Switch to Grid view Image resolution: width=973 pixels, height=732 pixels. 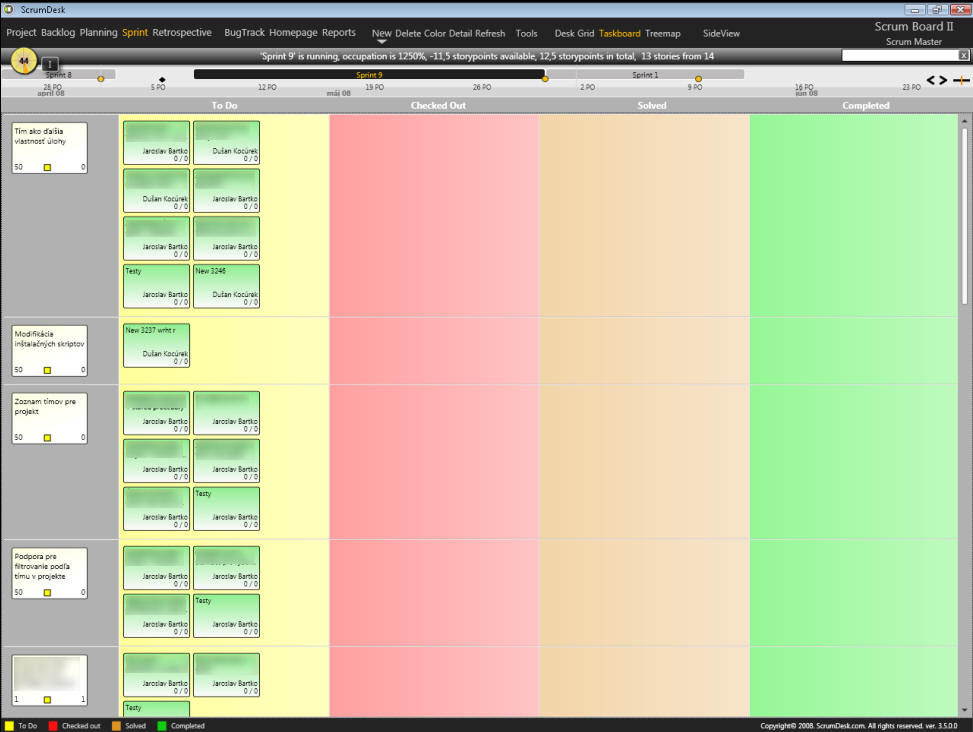tap(586, 33)
